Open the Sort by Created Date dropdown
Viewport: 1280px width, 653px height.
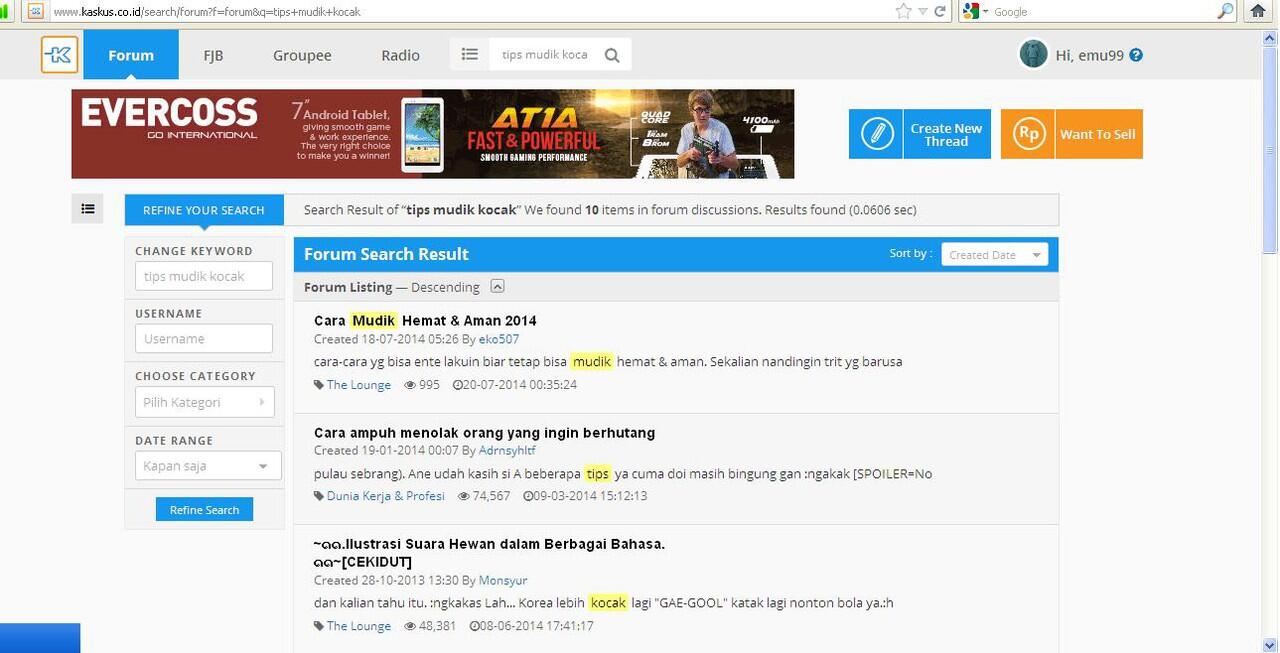click(x=994, y=254)
